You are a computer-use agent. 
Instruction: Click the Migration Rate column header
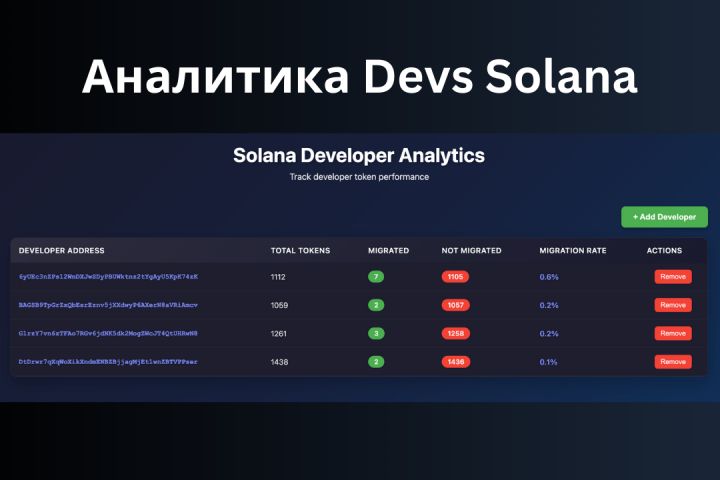pos(573,250)
